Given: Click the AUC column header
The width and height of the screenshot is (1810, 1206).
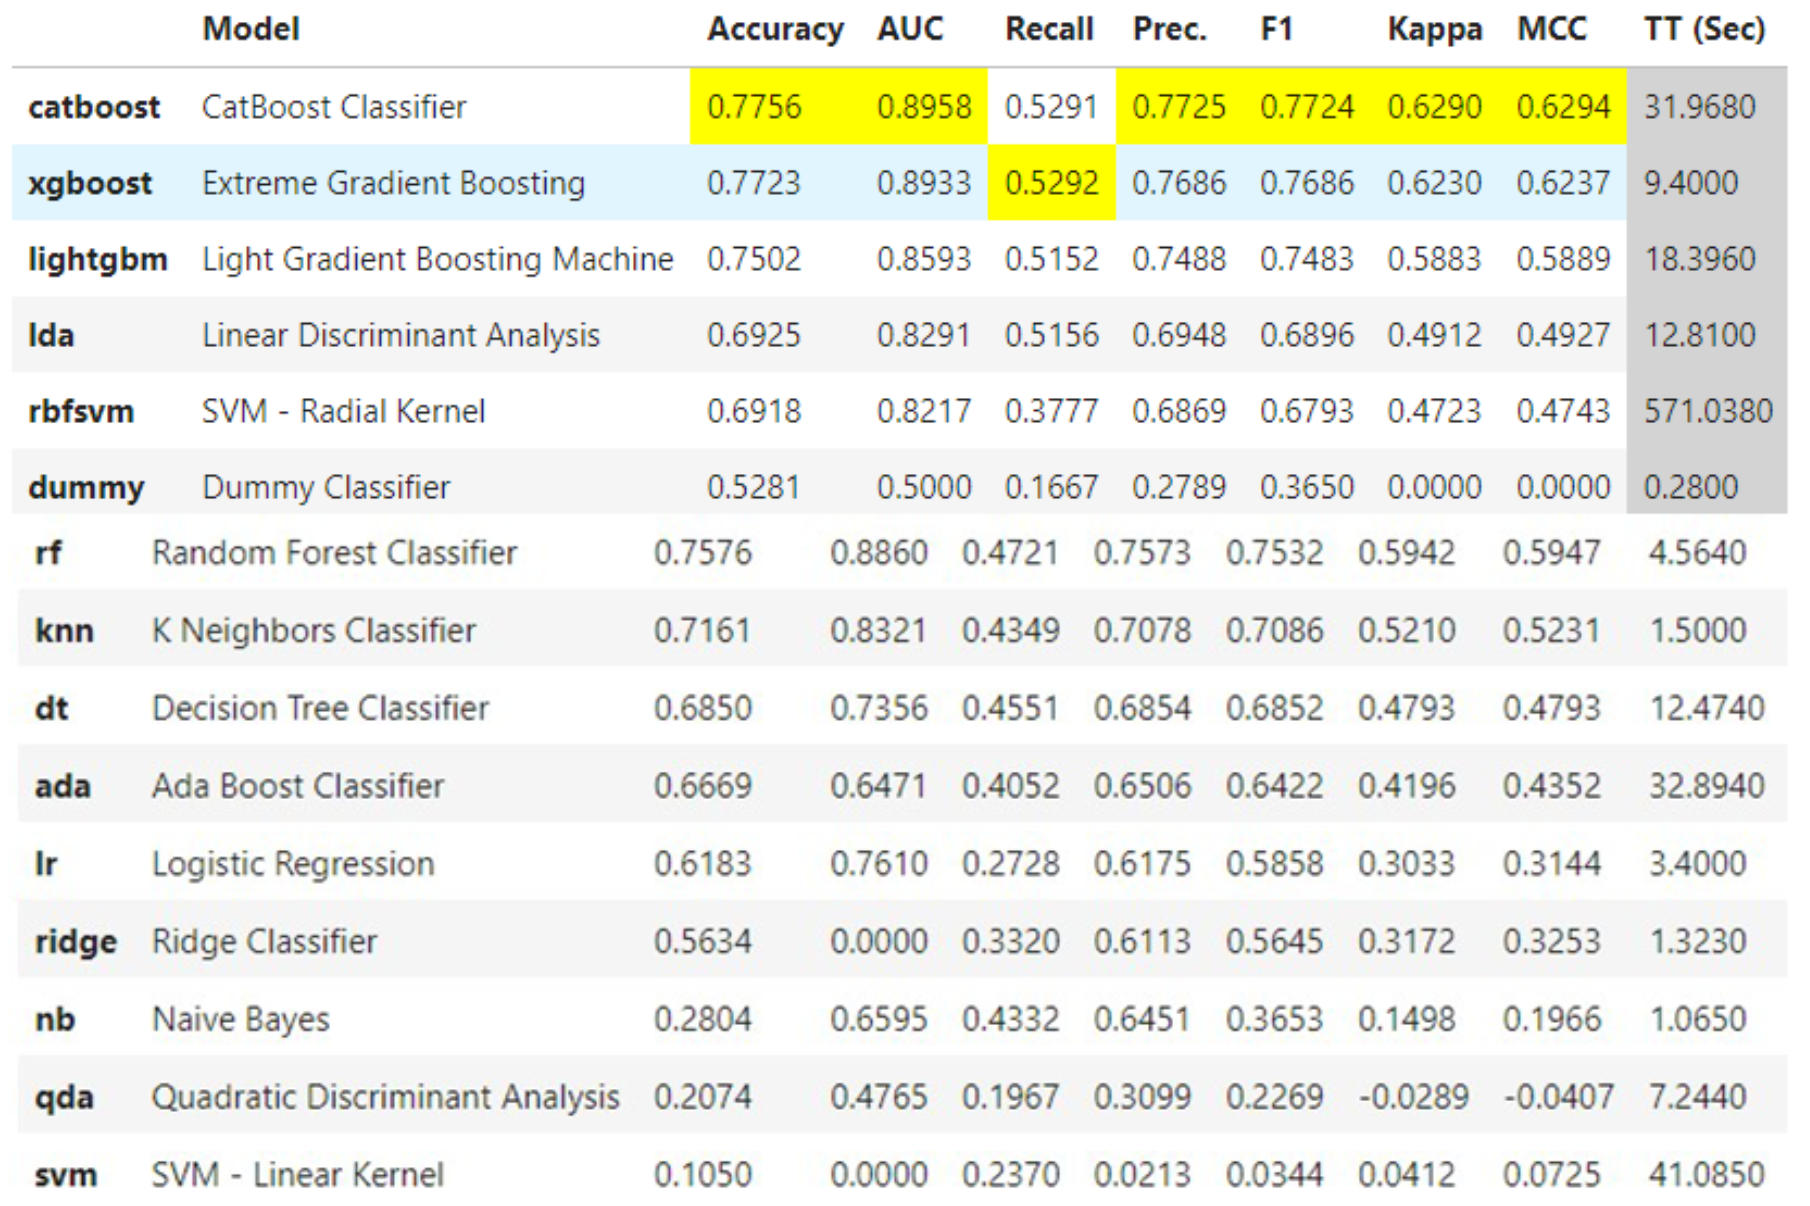Looking at the screenshot, I should [909, 30].
